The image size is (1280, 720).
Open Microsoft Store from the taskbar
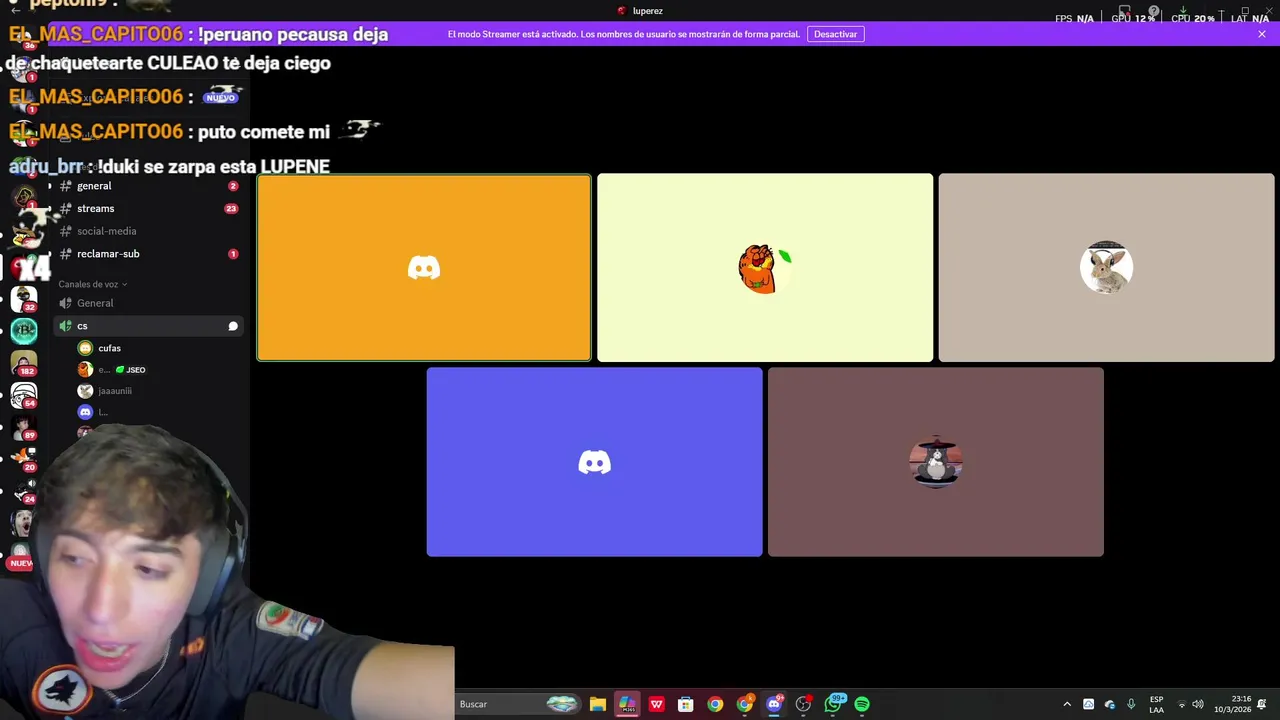pos(685,704)
